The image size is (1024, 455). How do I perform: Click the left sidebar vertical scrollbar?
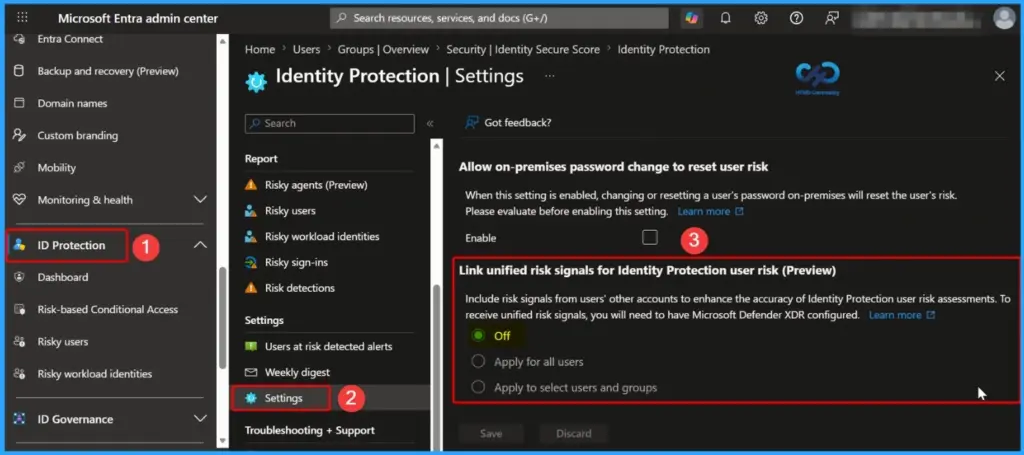[223, 319]
